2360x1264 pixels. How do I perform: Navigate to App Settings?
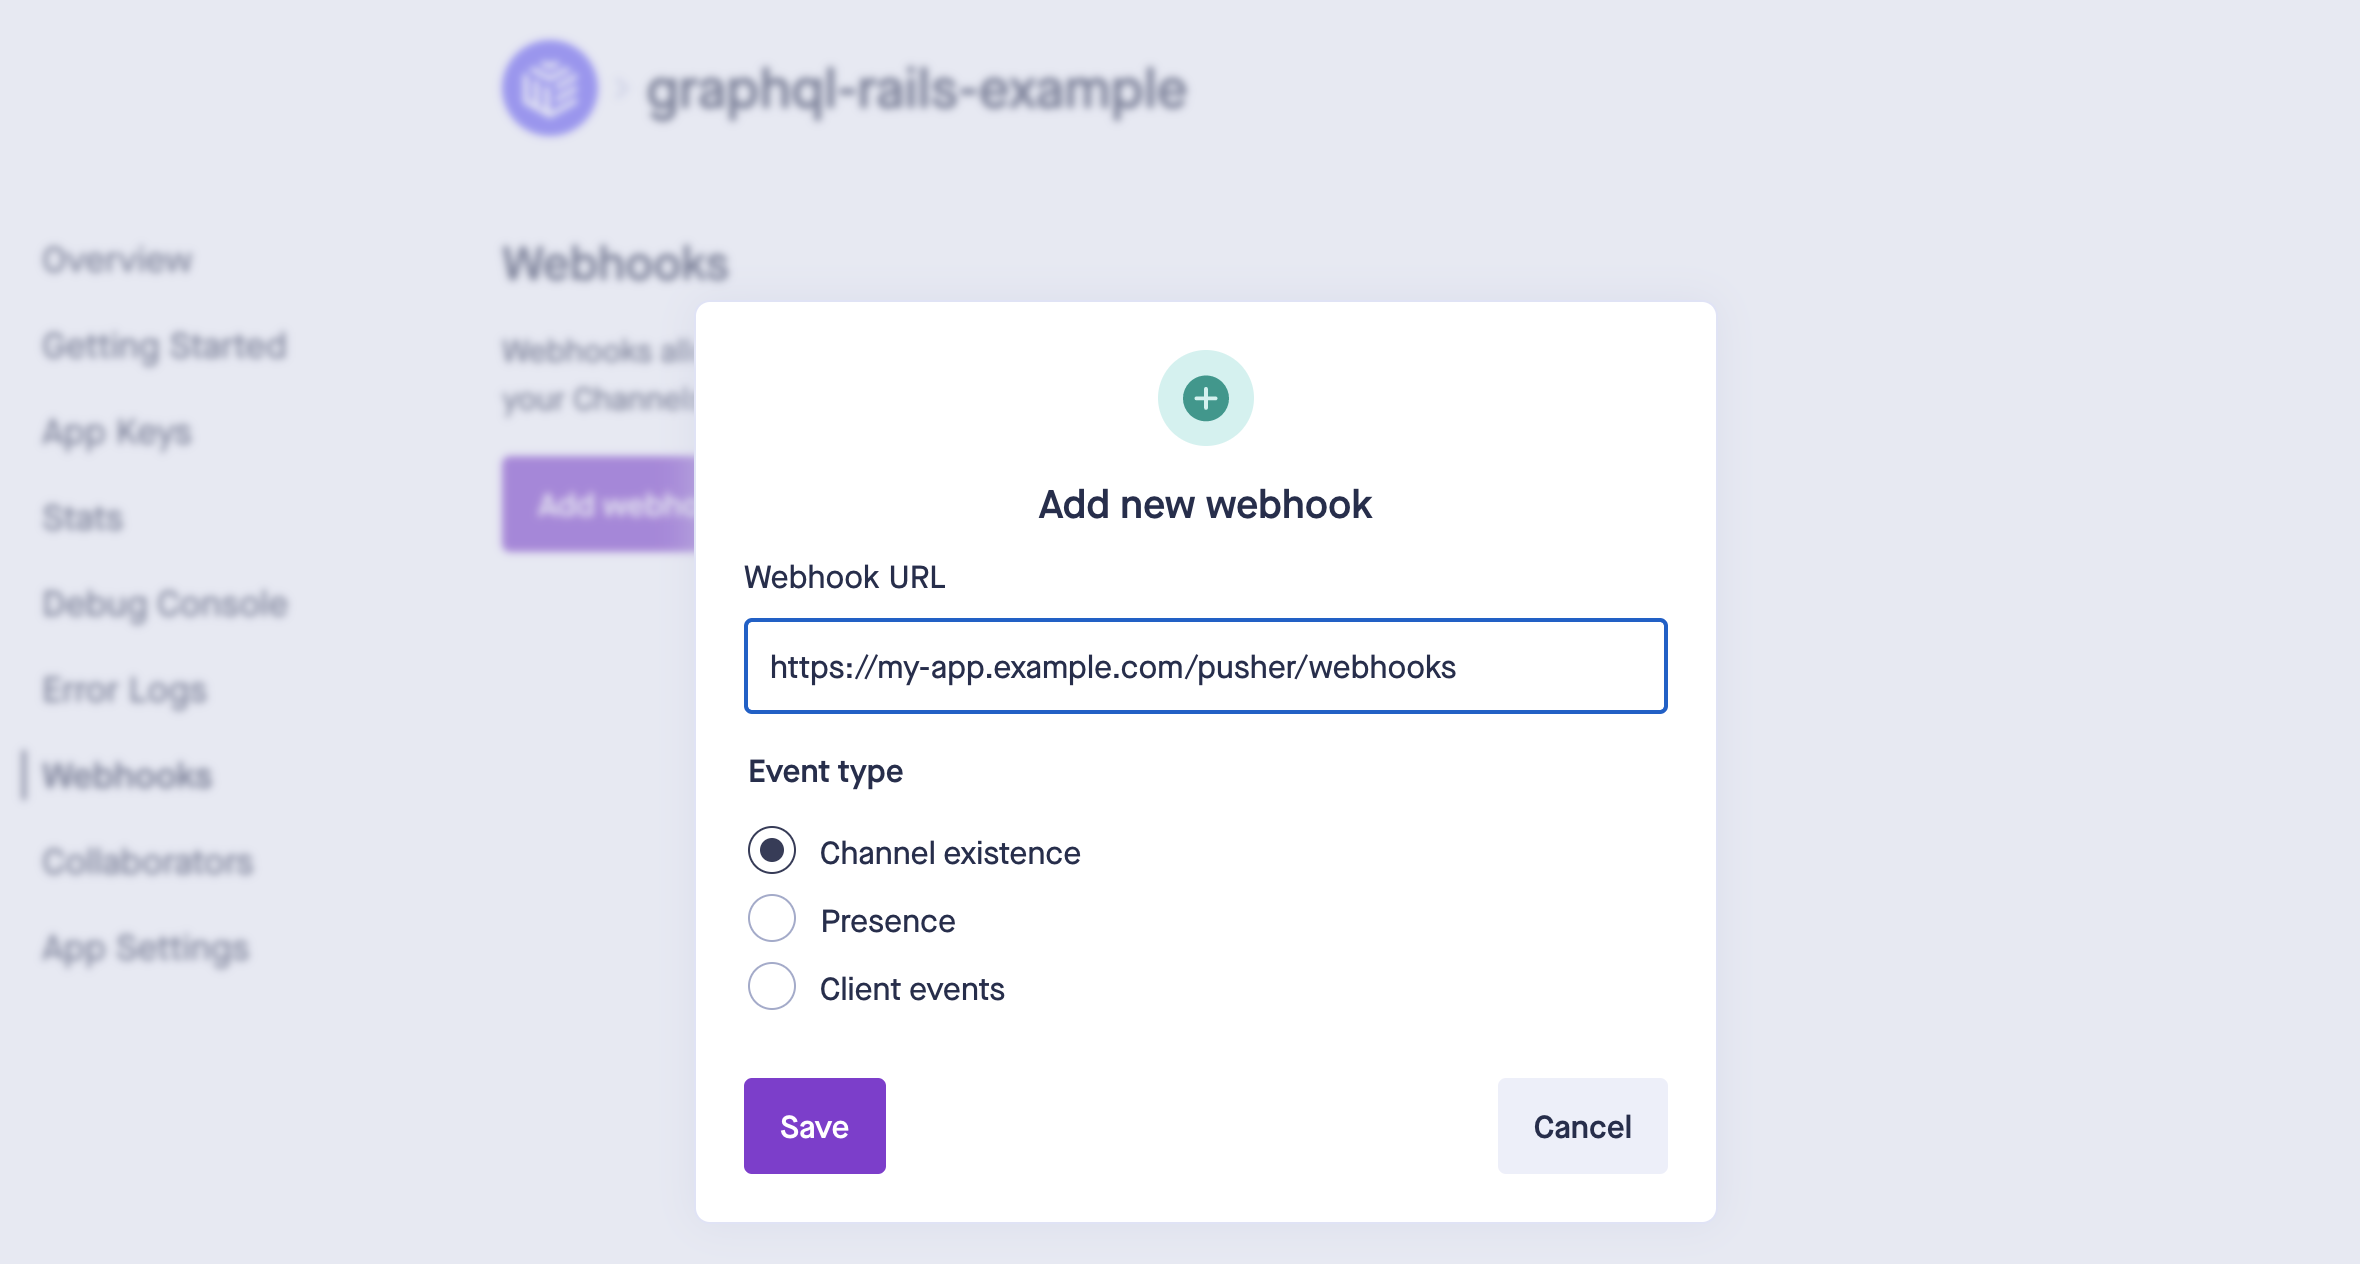146,948
